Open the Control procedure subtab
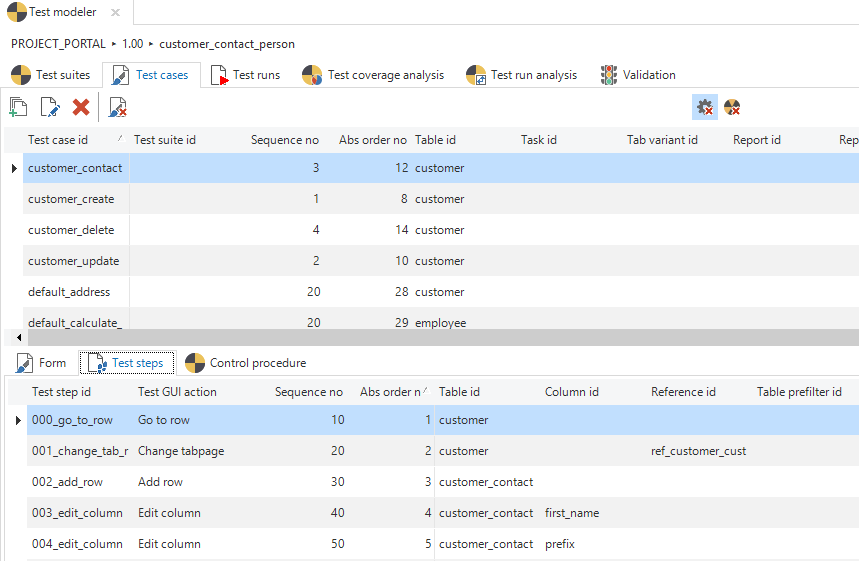 (246, 363)
